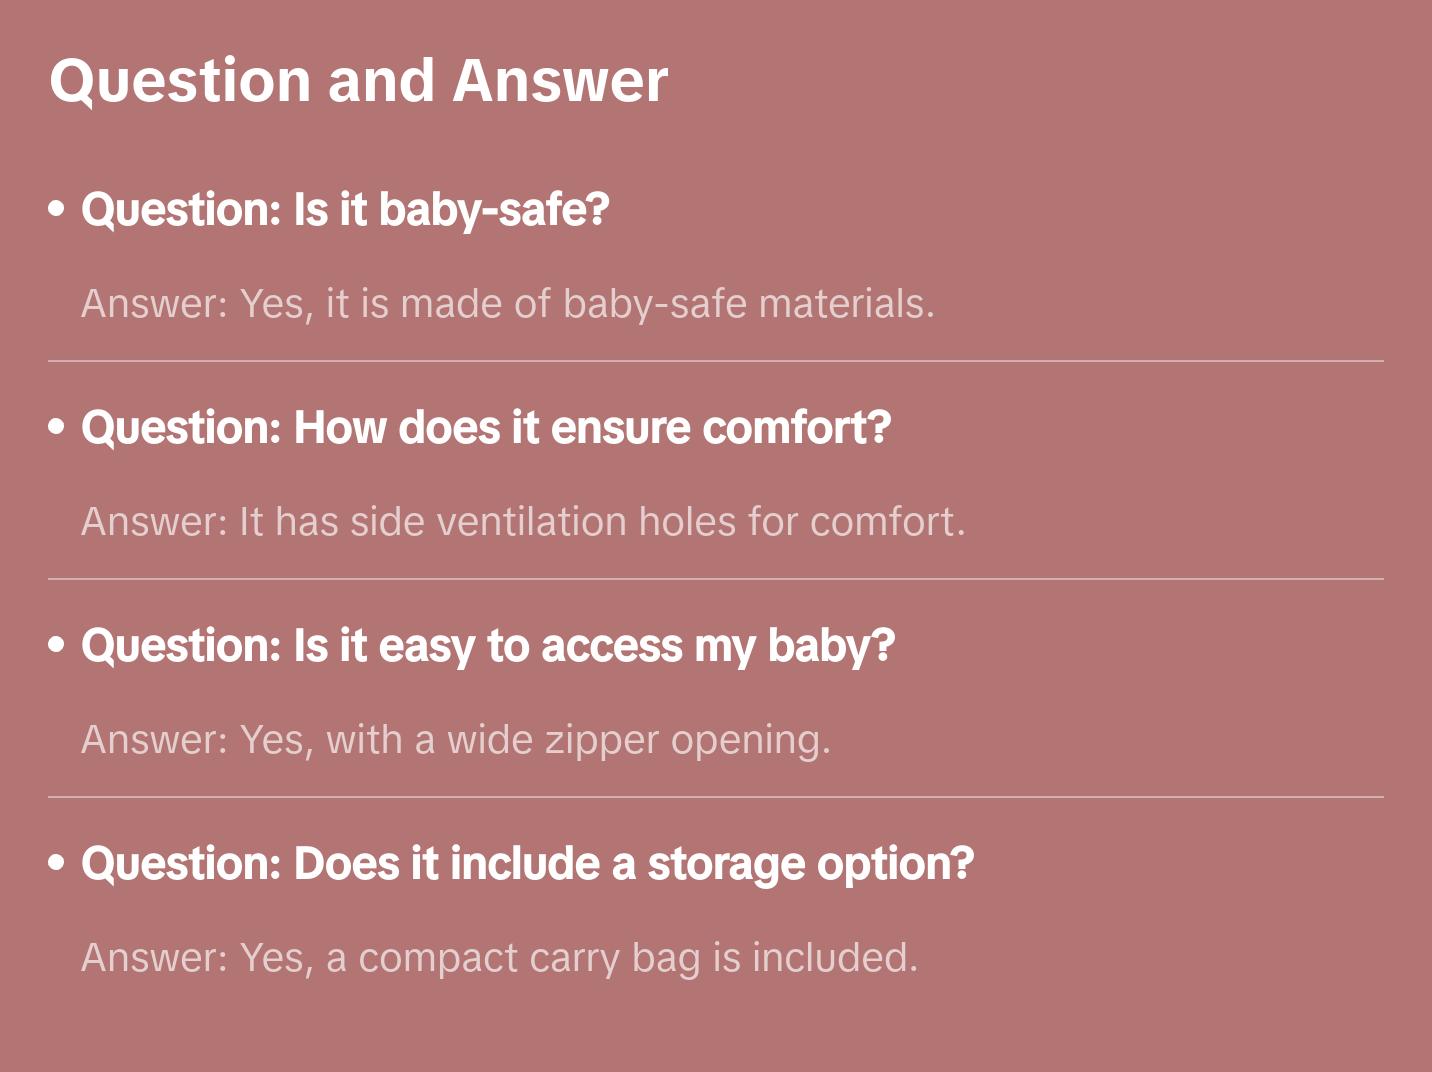
Task: Click the bullet beside the baby-safe question
Action: pyautogui.click(x=57, y=209)
